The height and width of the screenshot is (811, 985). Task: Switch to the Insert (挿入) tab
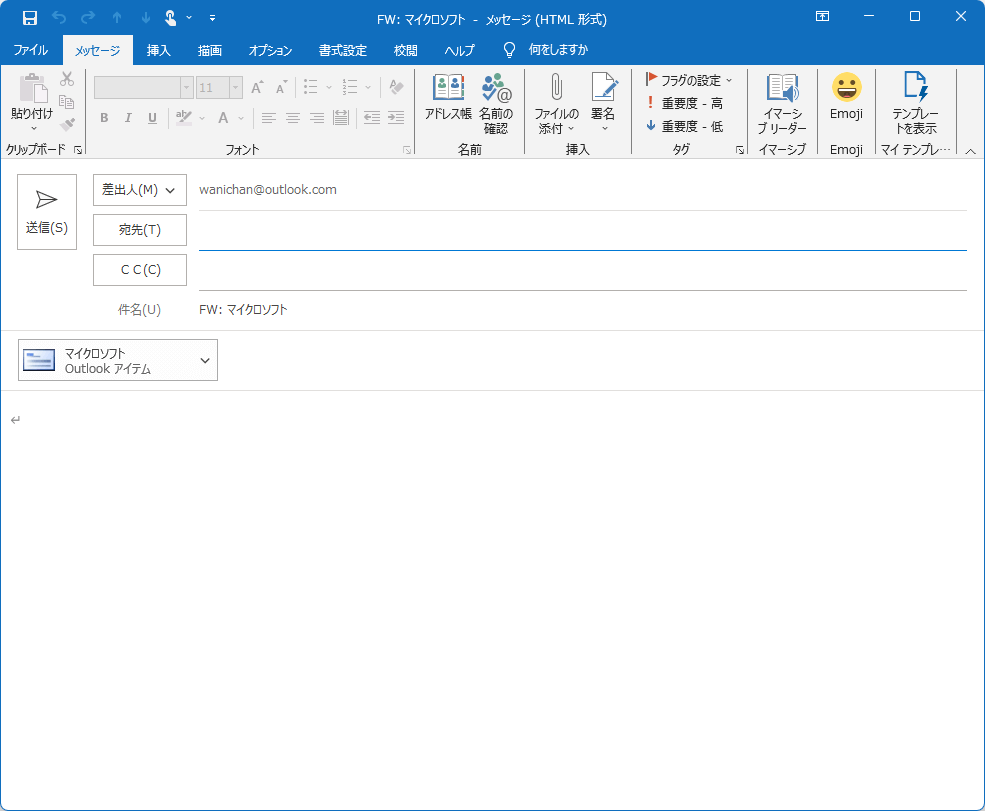[x=158, y=50]
